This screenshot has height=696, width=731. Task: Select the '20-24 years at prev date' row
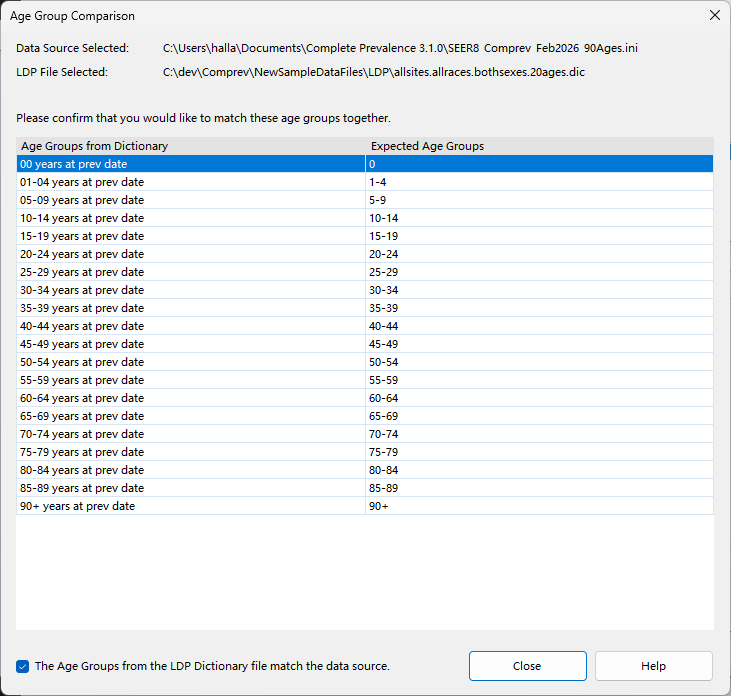coord(365,254)
